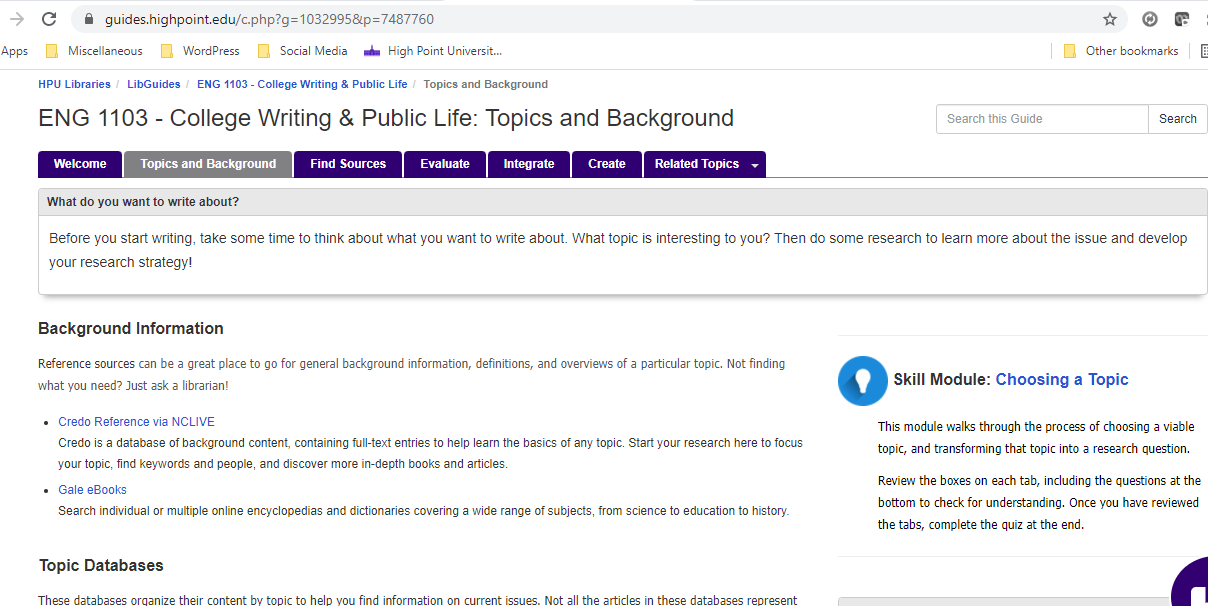Open the purple chat widget in the corner

click(1192, 584)
